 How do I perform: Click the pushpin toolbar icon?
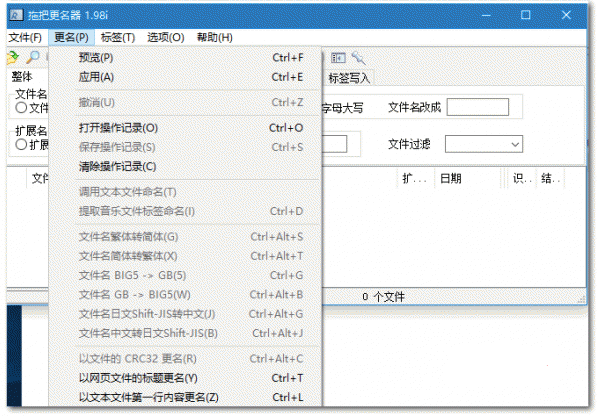pyautogui.click(x=359, y=58)
